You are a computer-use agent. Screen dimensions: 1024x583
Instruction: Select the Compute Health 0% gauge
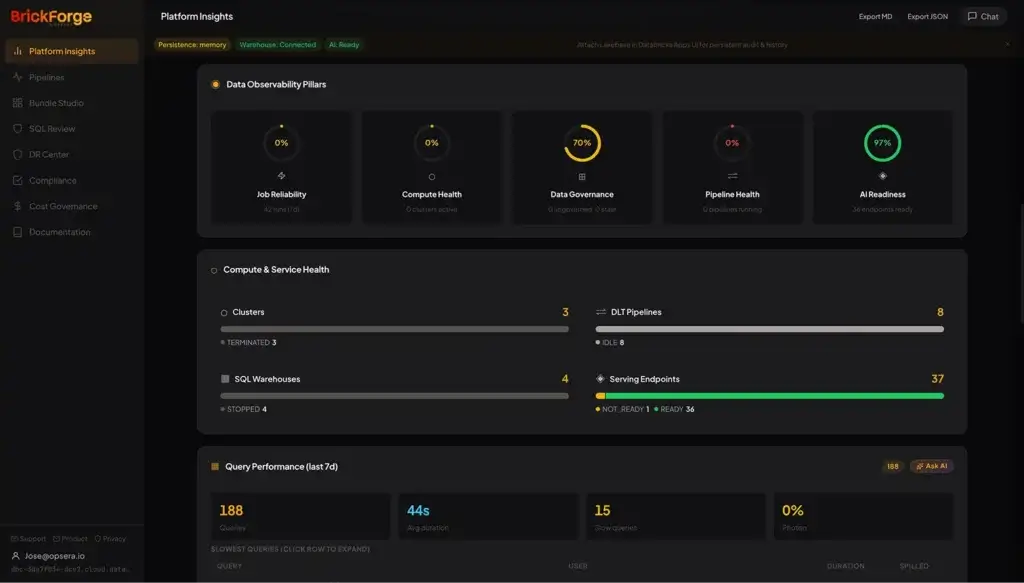click(432, 143)
